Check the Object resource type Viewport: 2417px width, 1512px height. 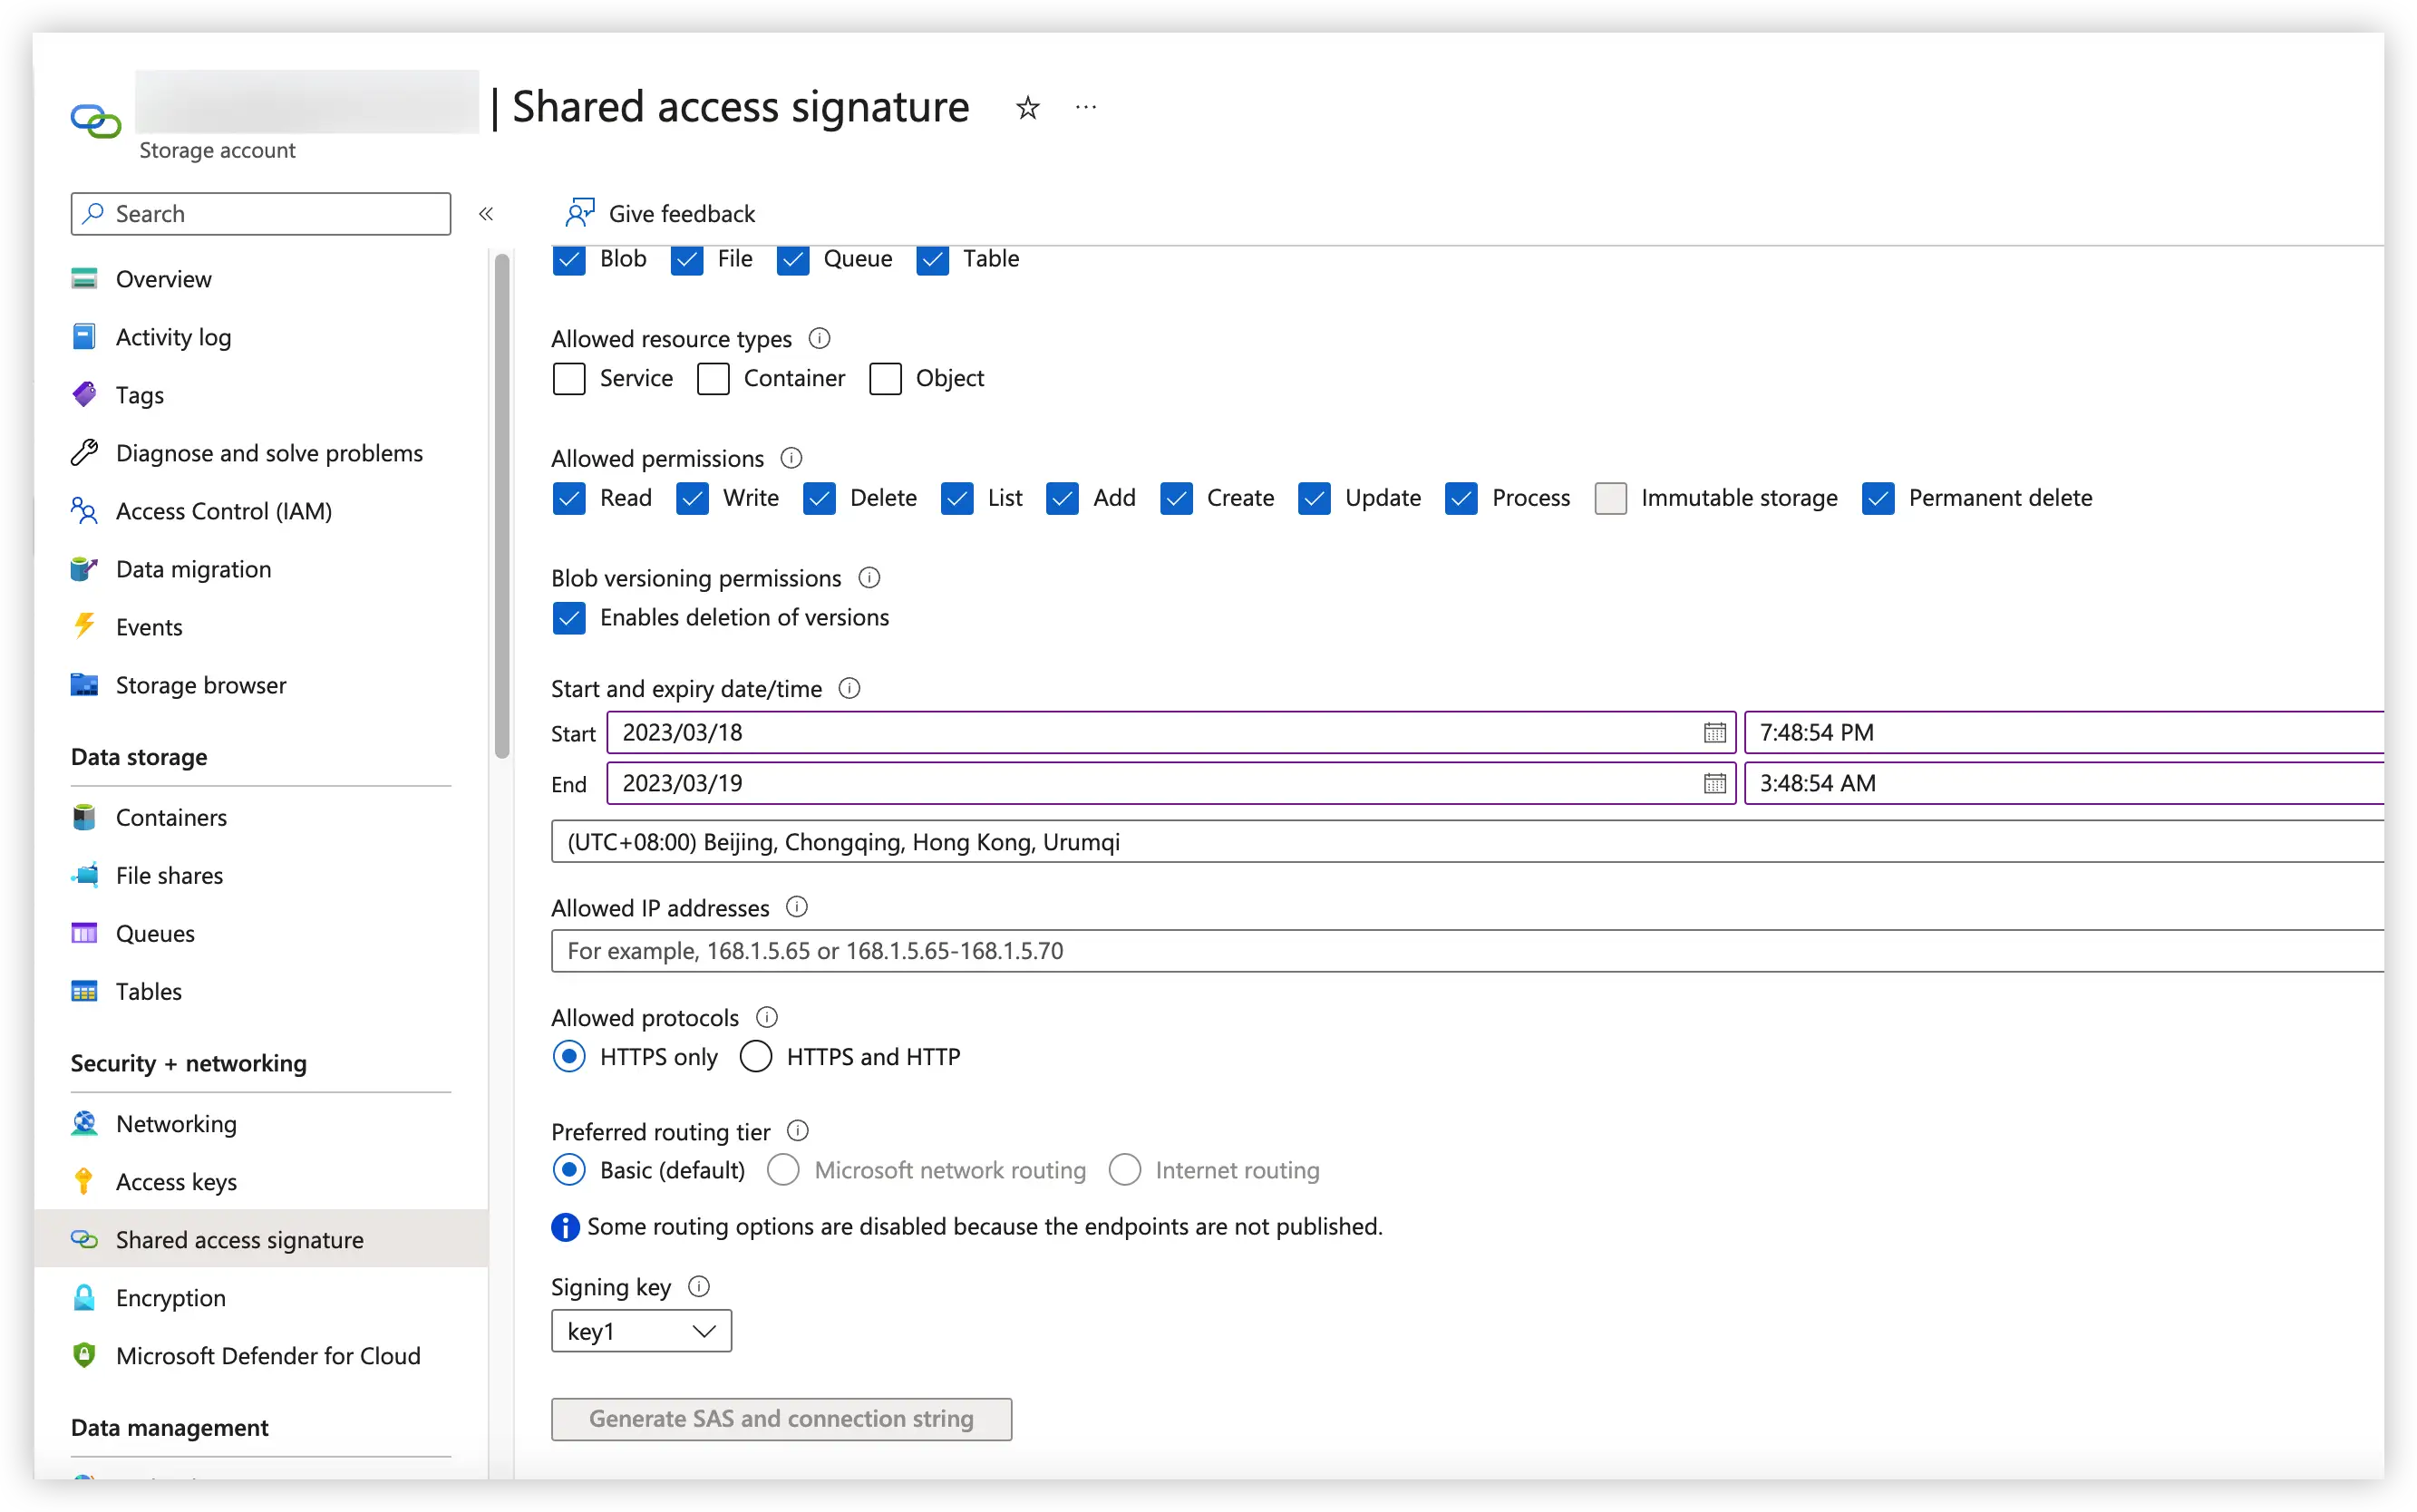tap(885, 379)
